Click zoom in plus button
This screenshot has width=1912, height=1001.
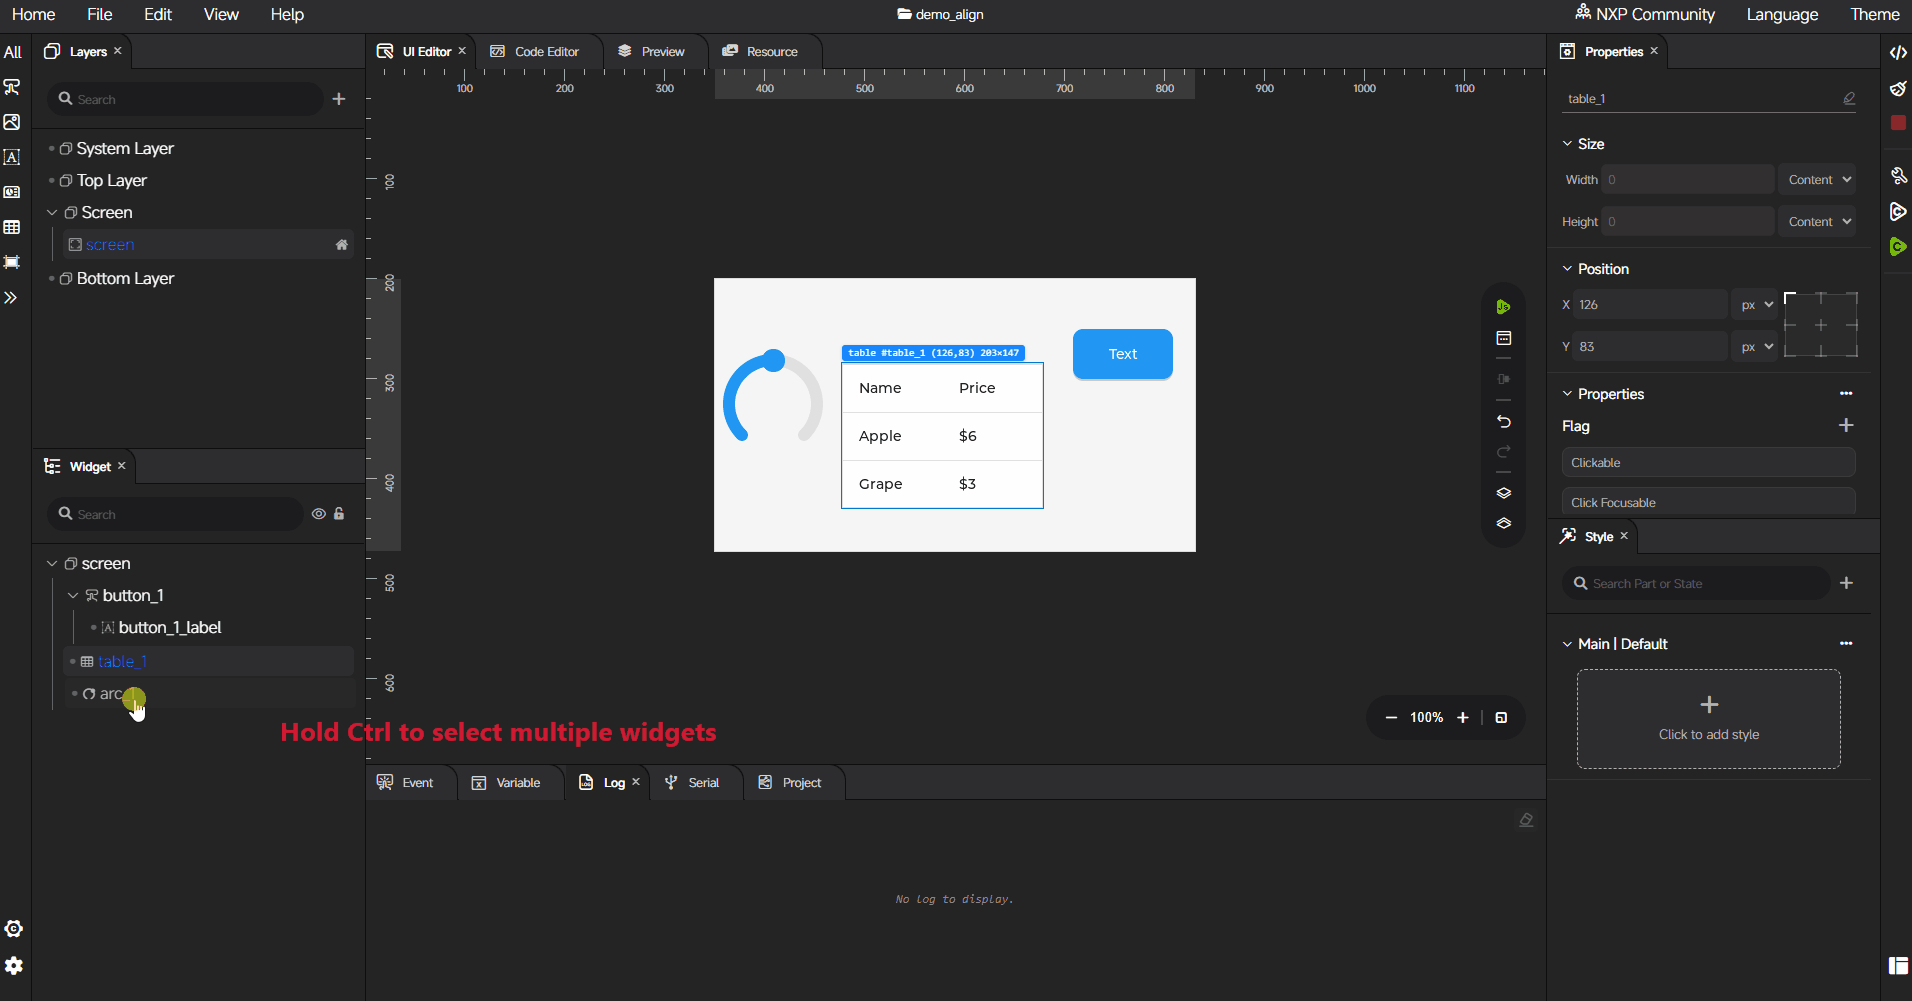click(x=1463, y=718)
